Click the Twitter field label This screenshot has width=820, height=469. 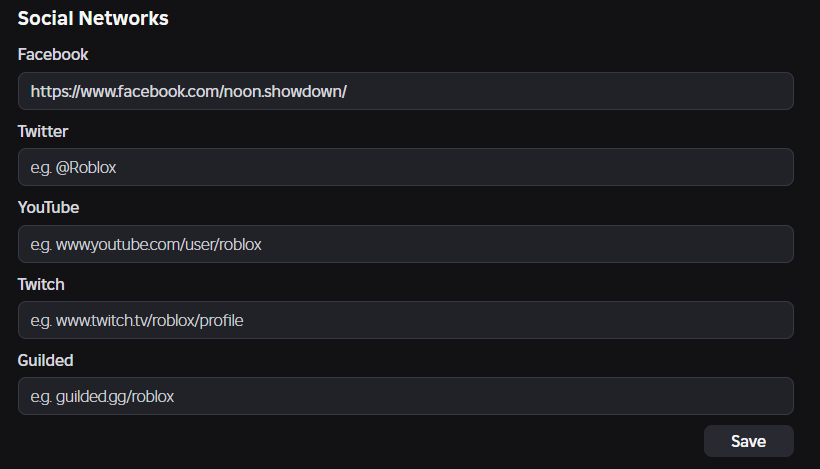(43, 131)
